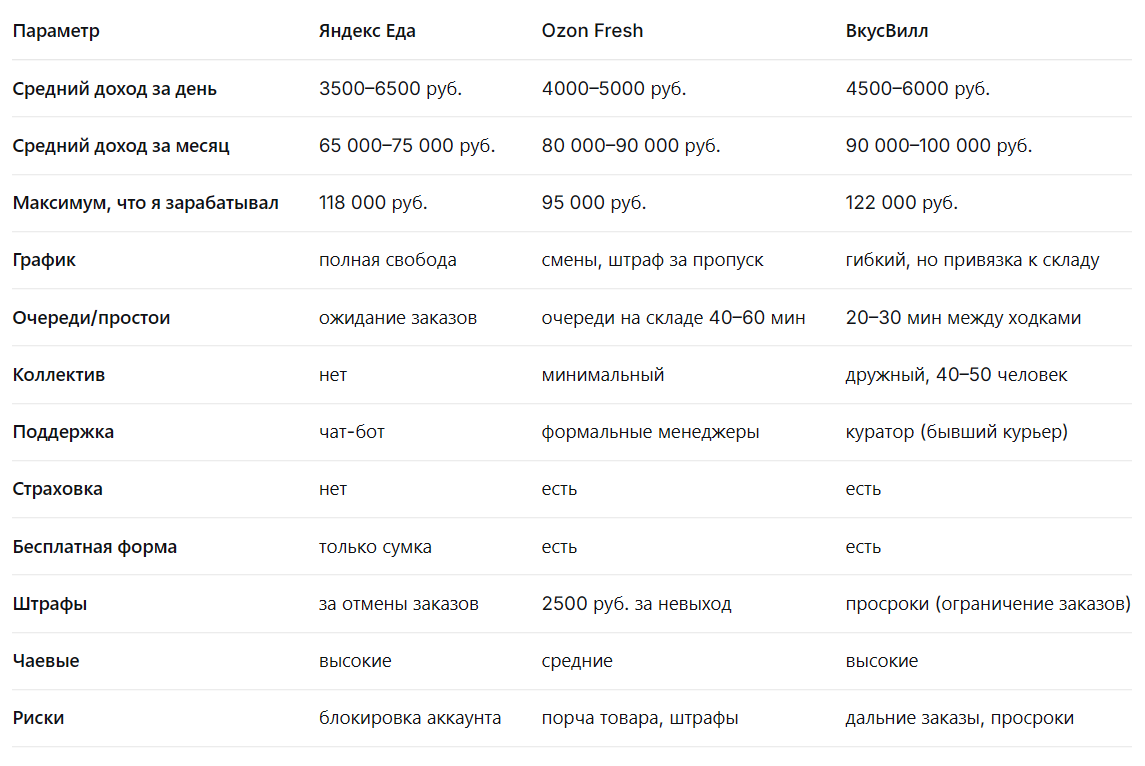This screenshot has height=766, width=1145.
Task: Select дальние заказы, просрочки cell
Action: click(x=960, y=718)
